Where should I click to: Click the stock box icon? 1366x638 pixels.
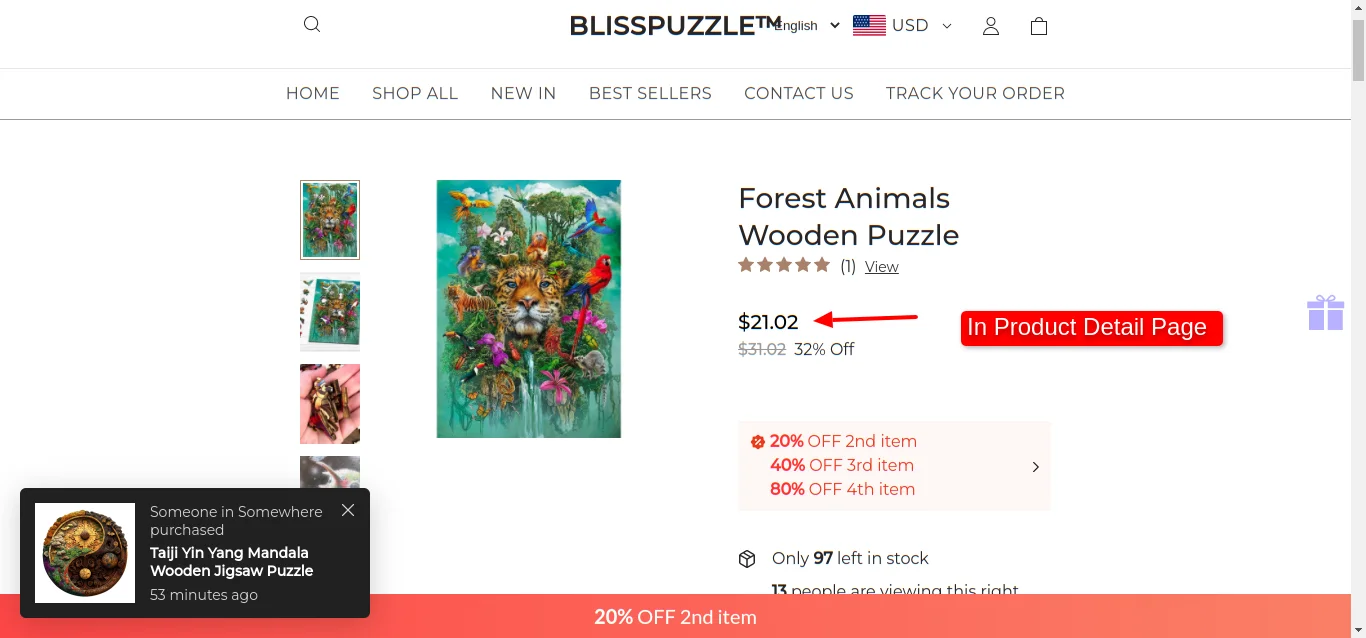[x=747, y=558]
